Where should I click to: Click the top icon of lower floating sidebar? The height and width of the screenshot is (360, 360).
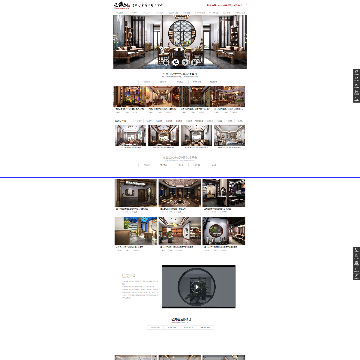356,250
